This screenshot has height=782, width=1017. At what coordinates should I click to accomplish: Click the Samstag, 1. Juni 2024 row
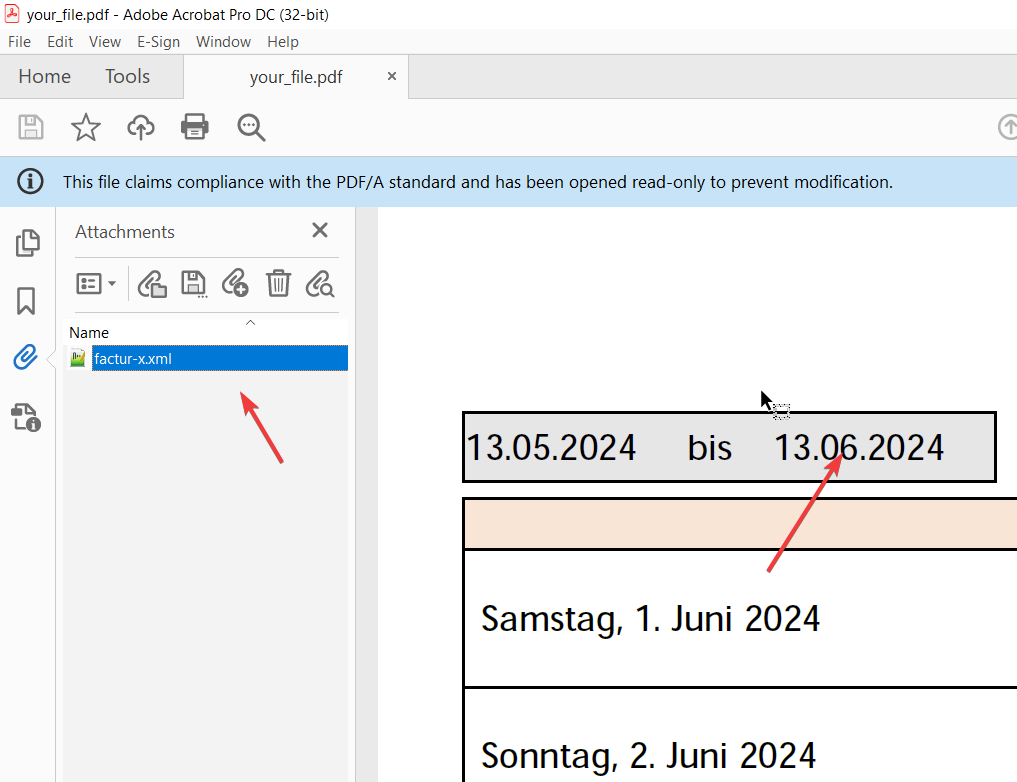[741, 619]
